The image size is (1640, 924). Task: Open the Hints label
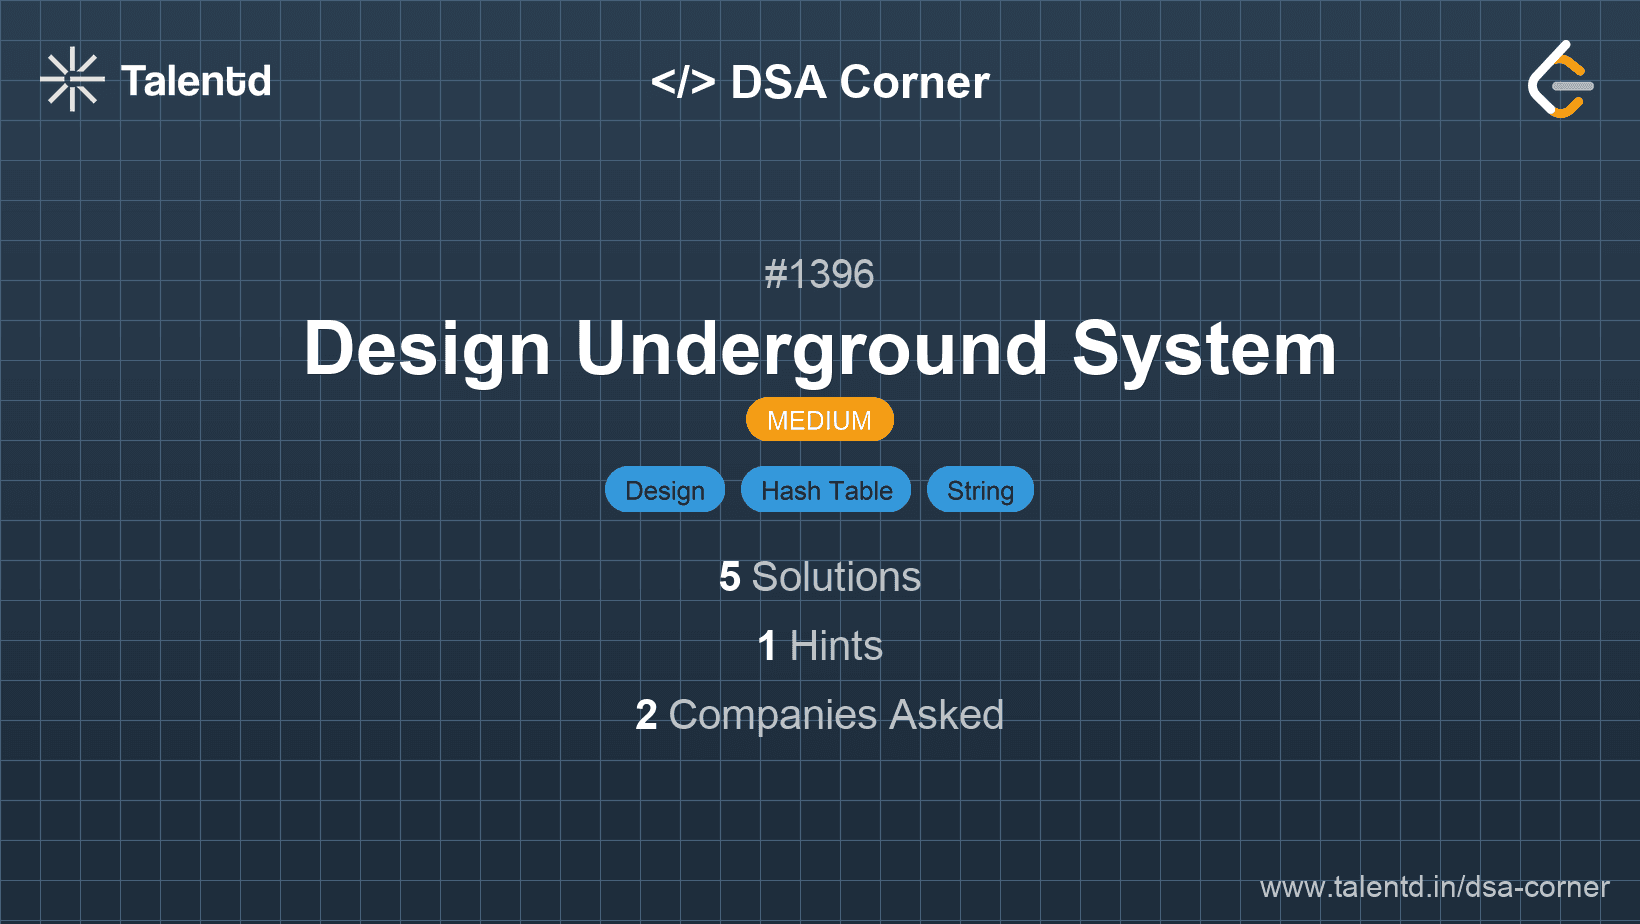click(836, 646)
